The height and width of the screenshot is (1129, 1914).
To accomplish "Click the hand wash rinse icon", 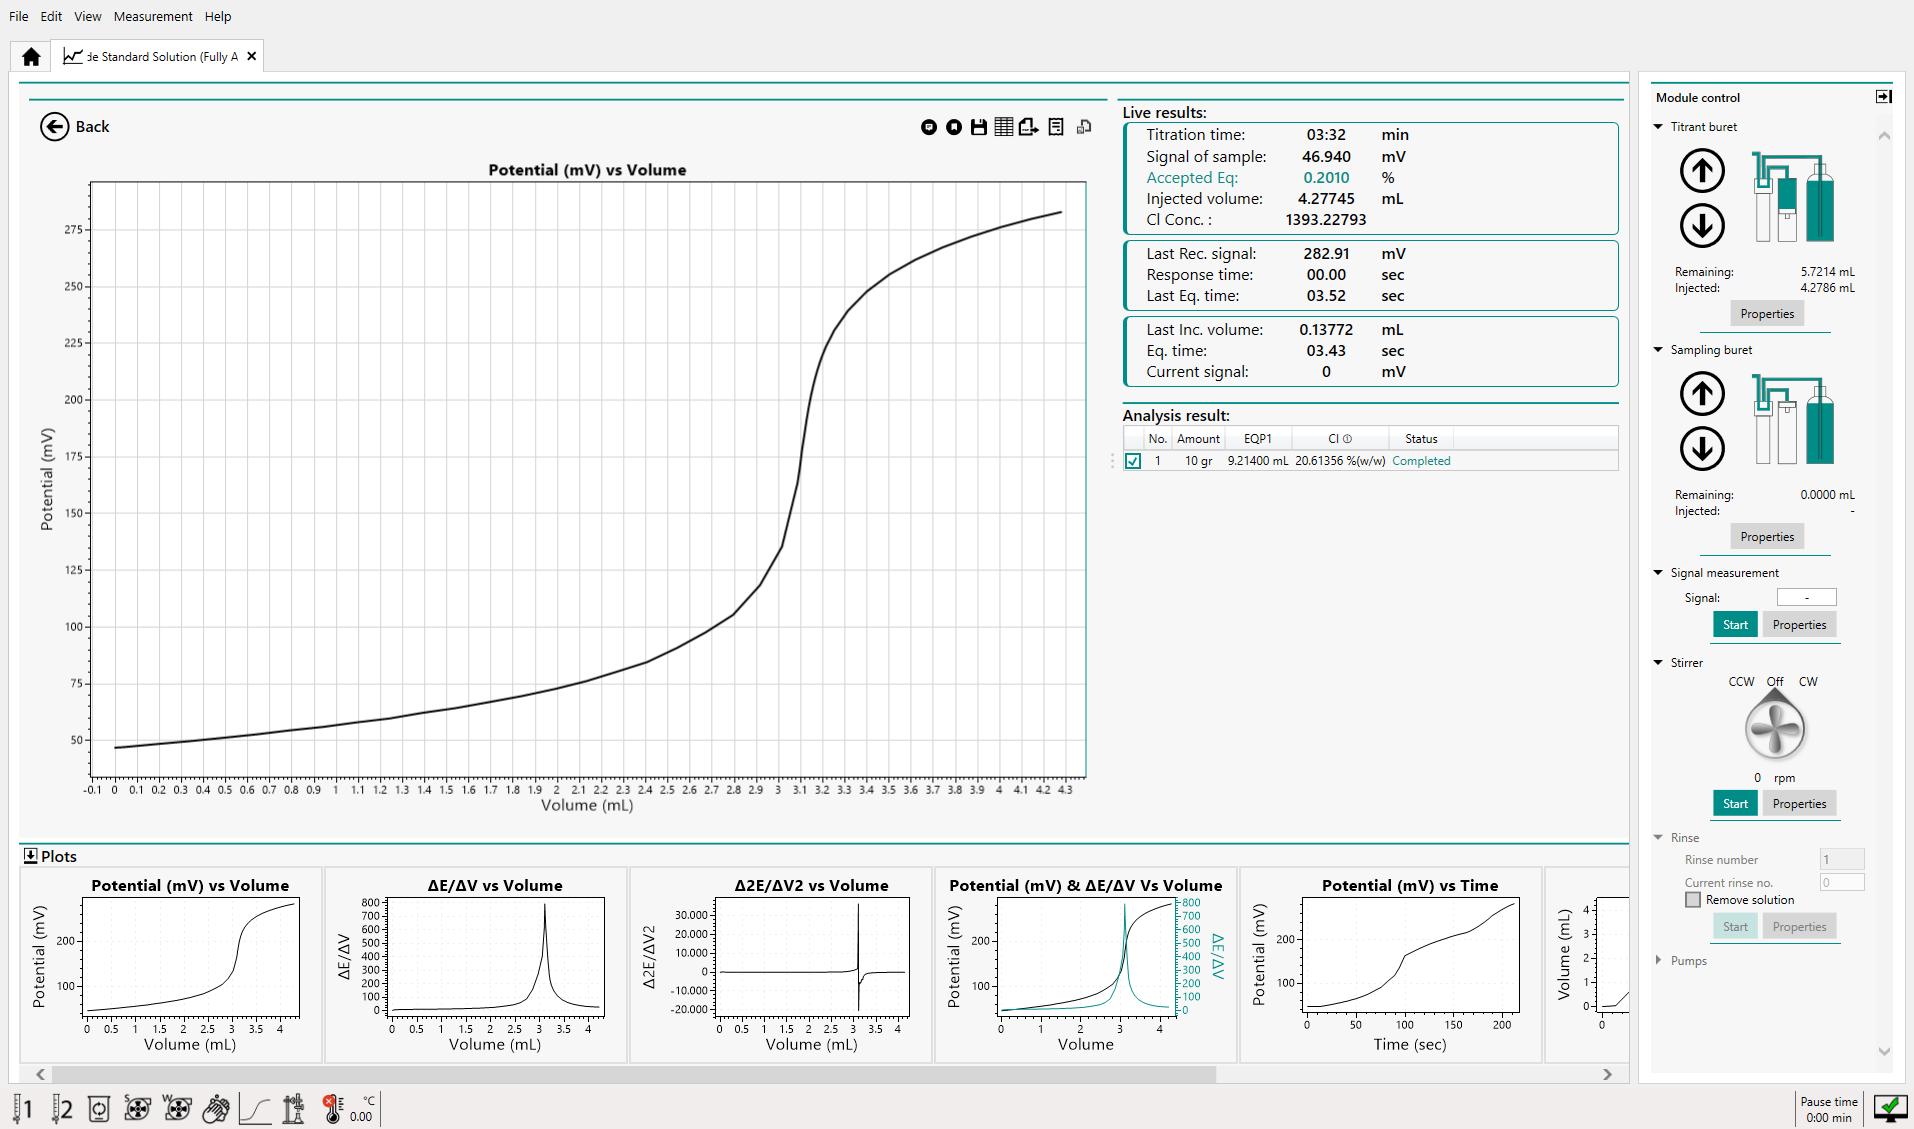I will 215,1108.
